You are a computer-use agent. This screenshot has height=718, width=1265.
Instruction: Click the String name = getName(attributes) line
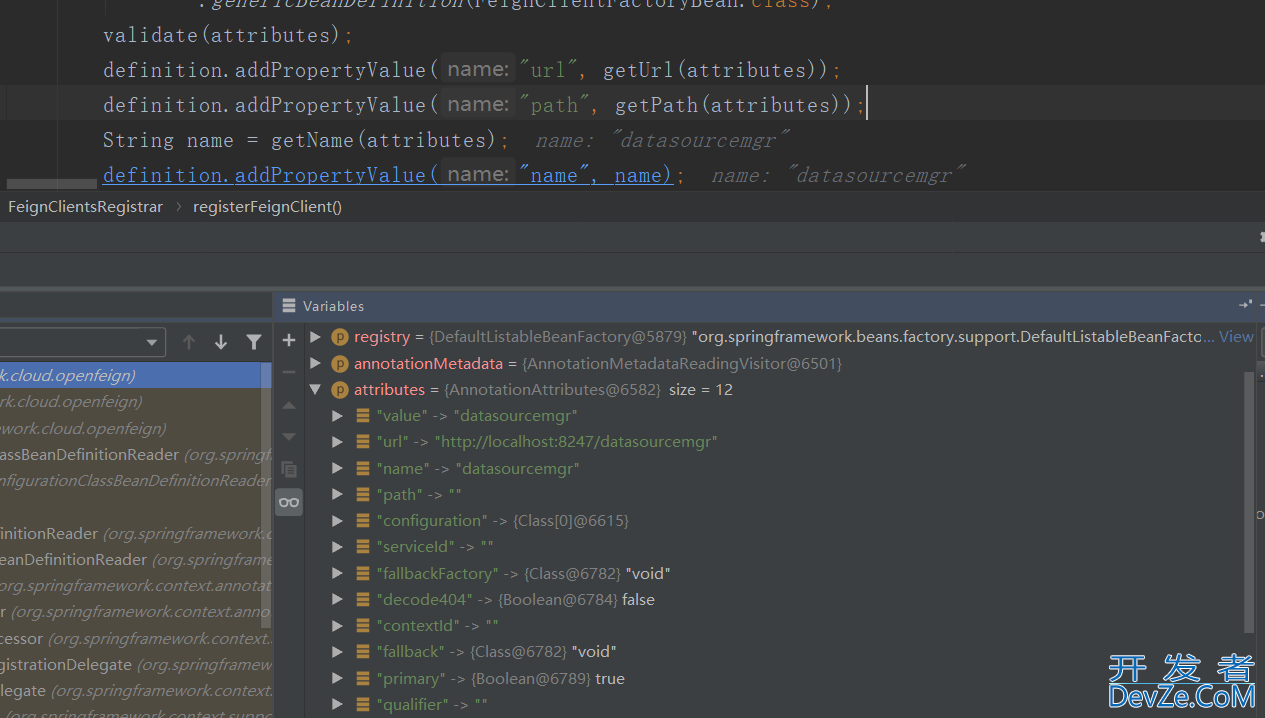(307, 140)
